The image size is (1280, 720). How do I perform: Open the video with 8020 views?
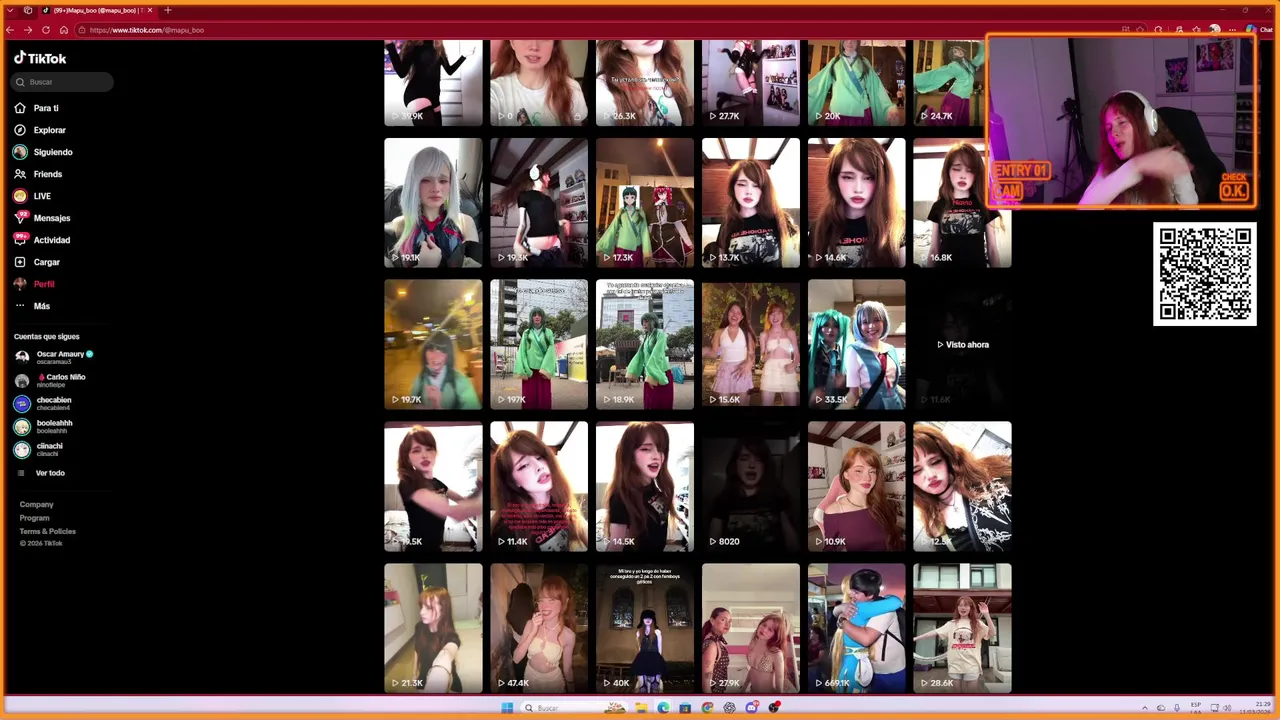pos(751,486)
